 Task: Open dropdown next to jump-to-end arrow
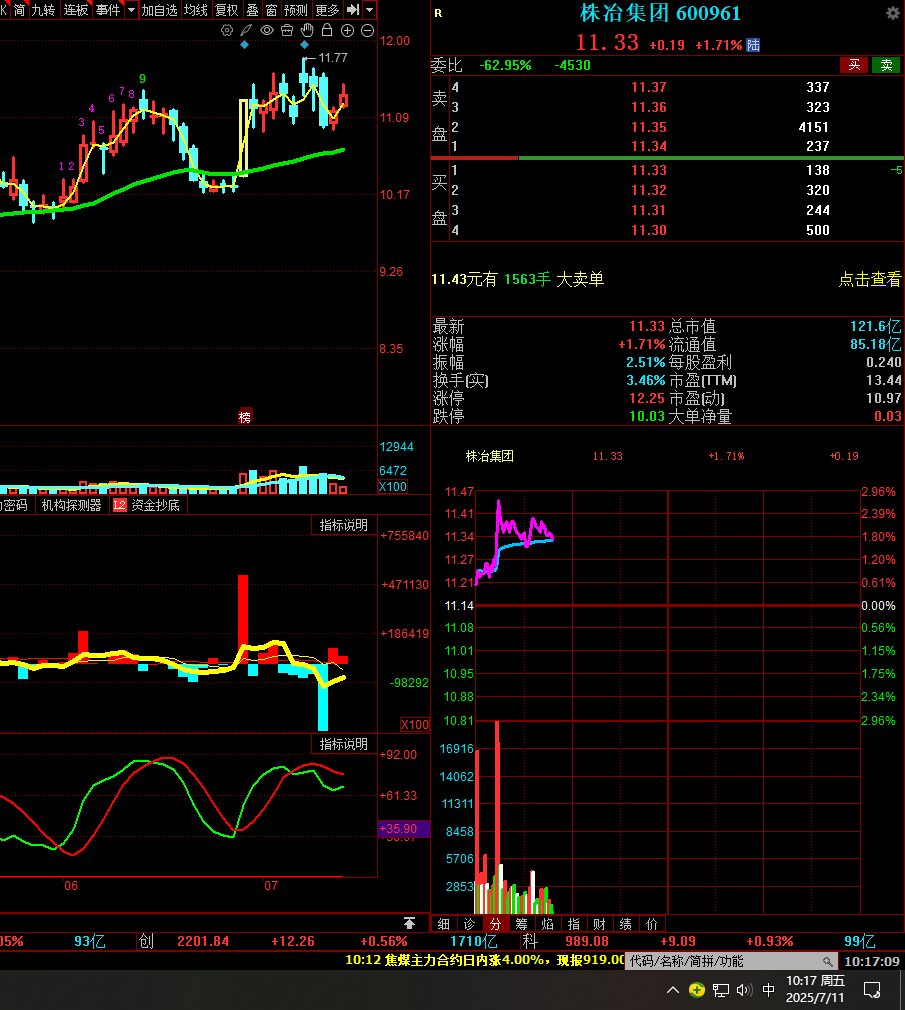[x=370, y=10]
